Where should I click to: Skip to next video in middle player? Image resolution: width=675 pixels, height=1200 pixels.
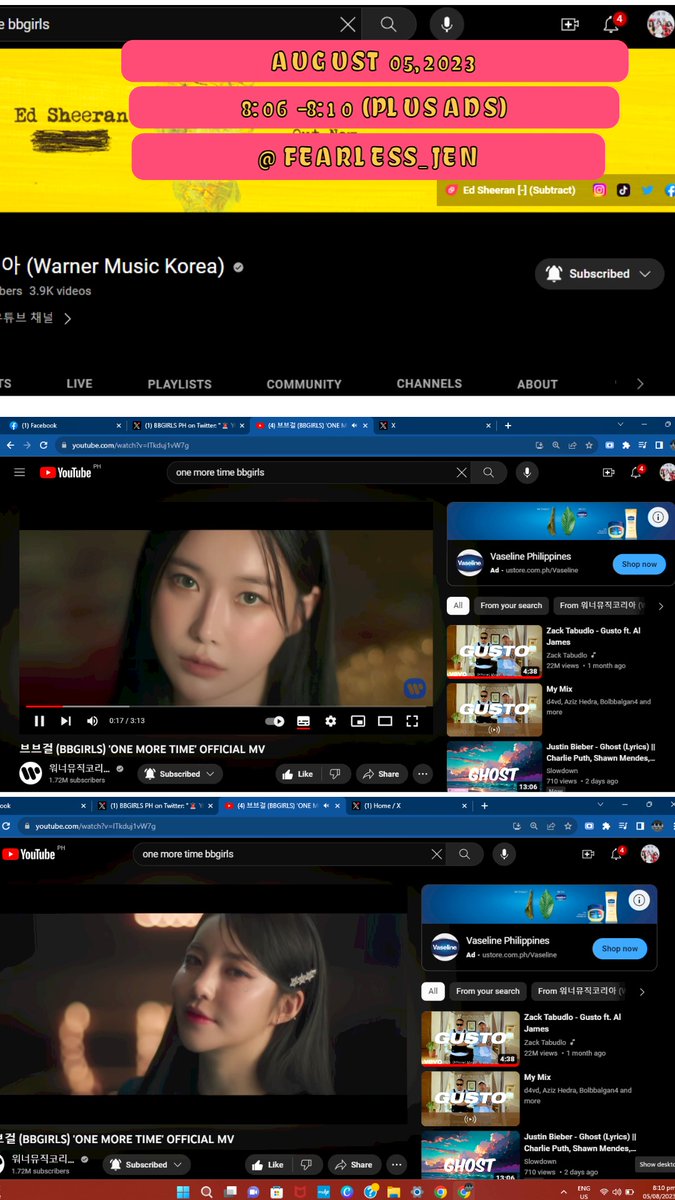point(66,721)
